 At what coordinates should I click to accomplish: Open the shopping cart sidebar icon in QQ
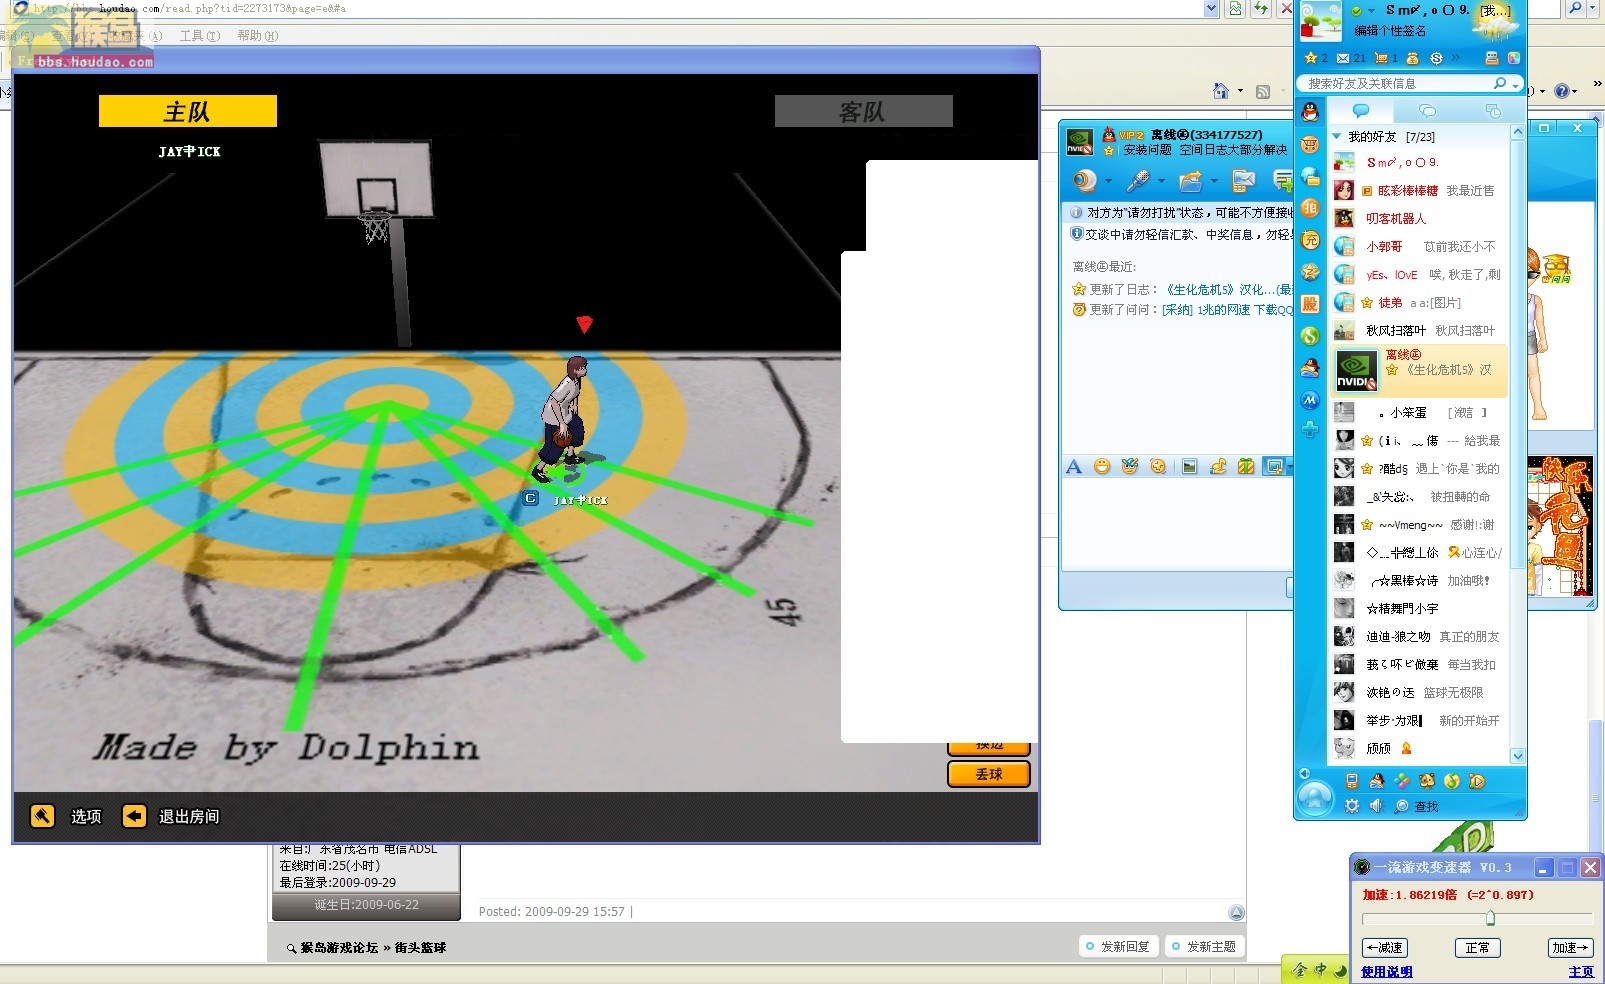pyautogui.click(x=1310, y=144)
